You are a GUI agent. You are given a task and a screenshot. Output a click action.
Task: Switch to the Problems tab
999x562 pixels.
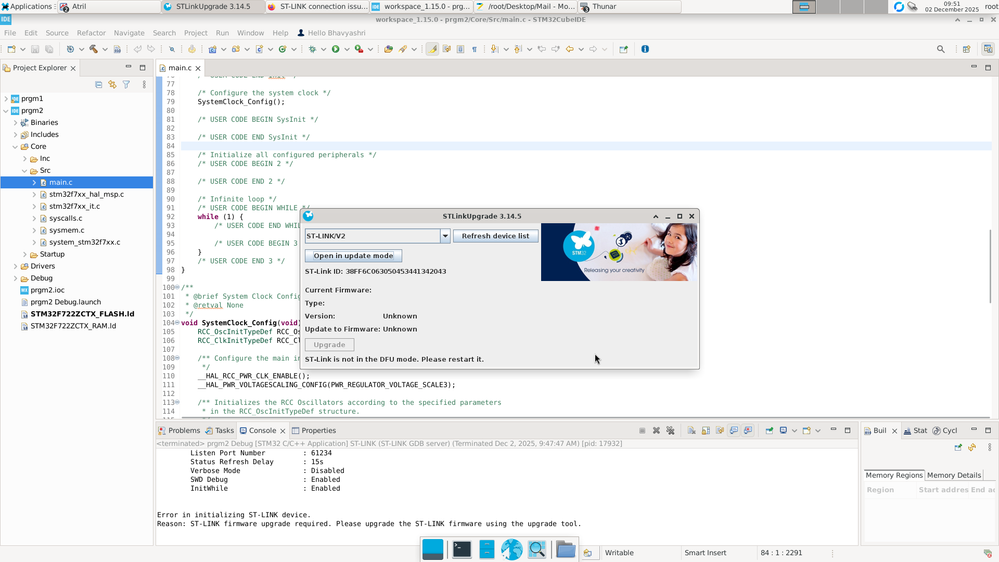178,431
